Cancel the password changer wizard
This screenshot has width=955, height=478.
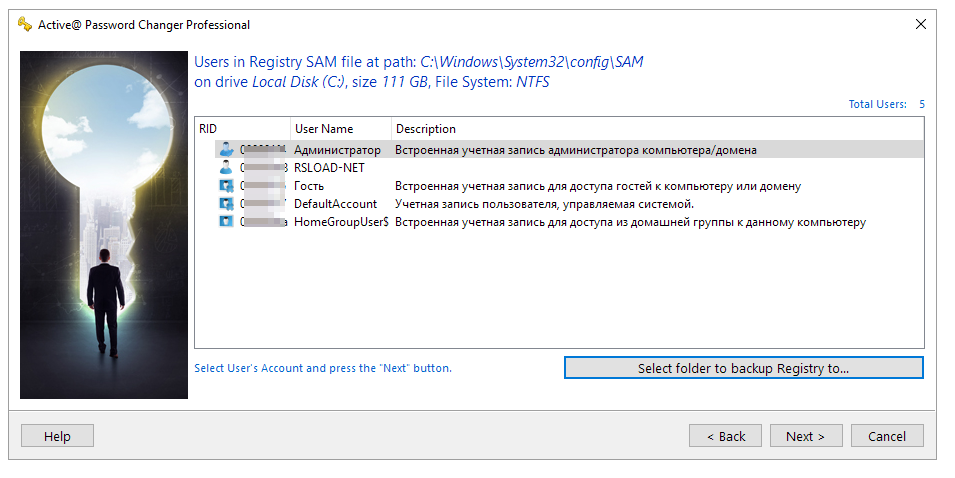887,436
